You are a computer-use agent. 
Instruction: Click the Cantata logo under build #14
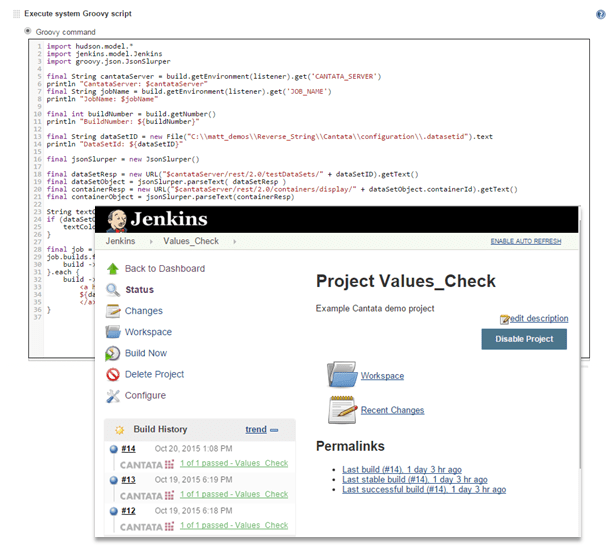147,465
